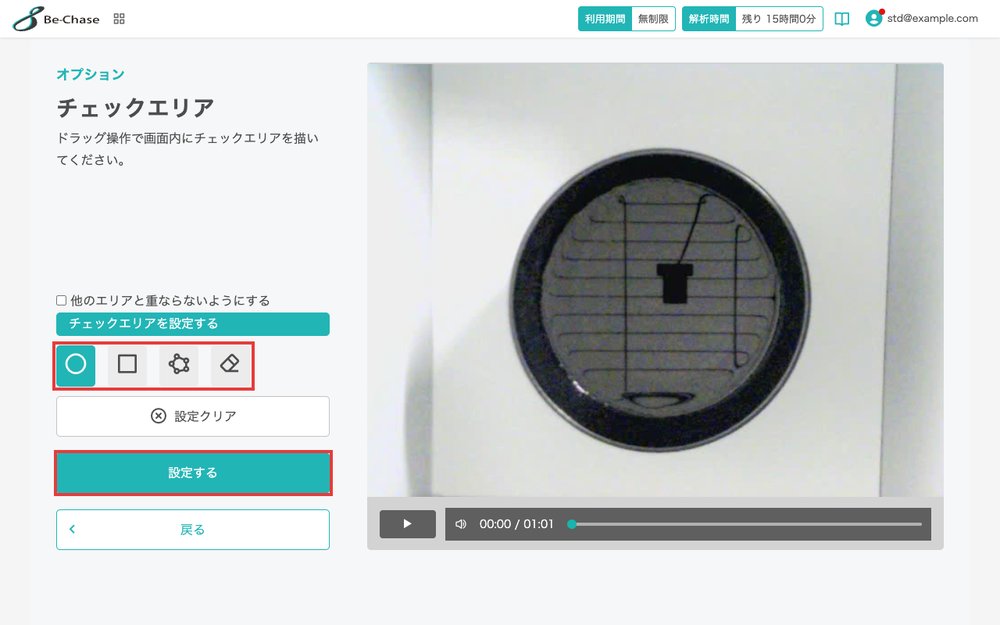Click the 設定クリア button
The image size is (1000, 625).
(x=193, y=416)
